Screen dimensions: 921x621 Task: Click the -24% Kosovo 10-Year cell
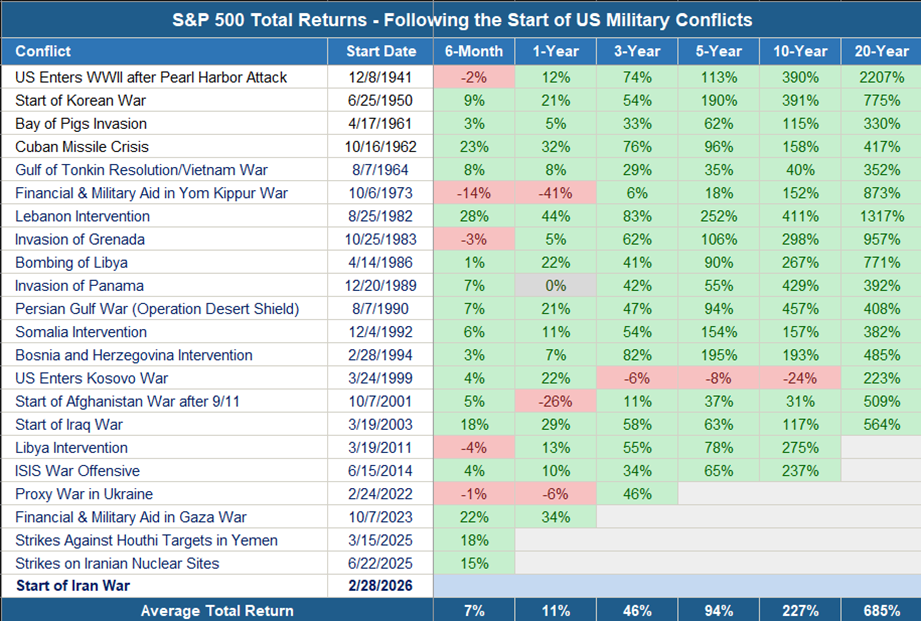click(799, 378)
